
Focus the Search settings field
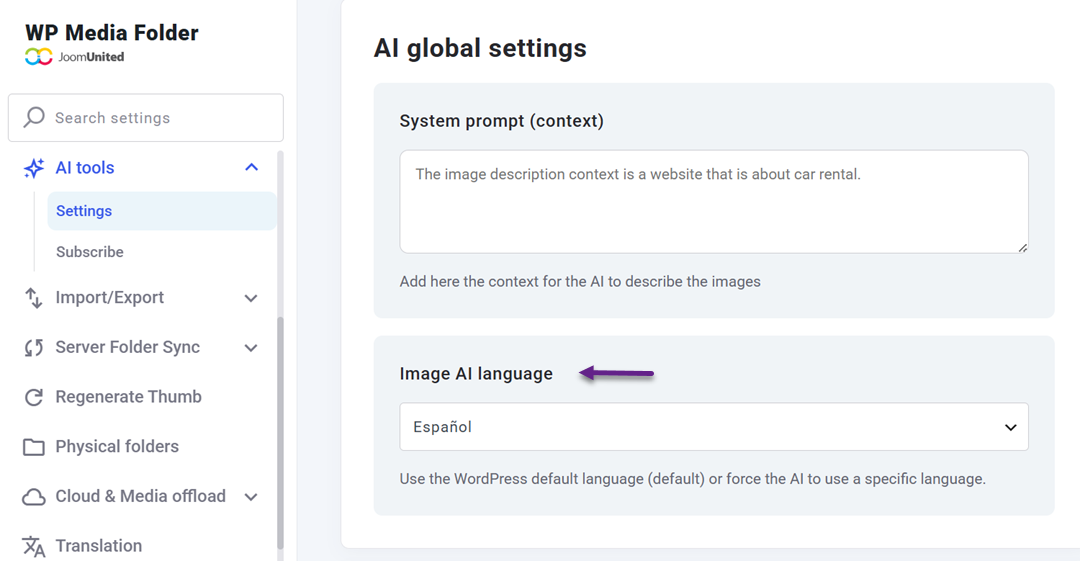(145, 118)
